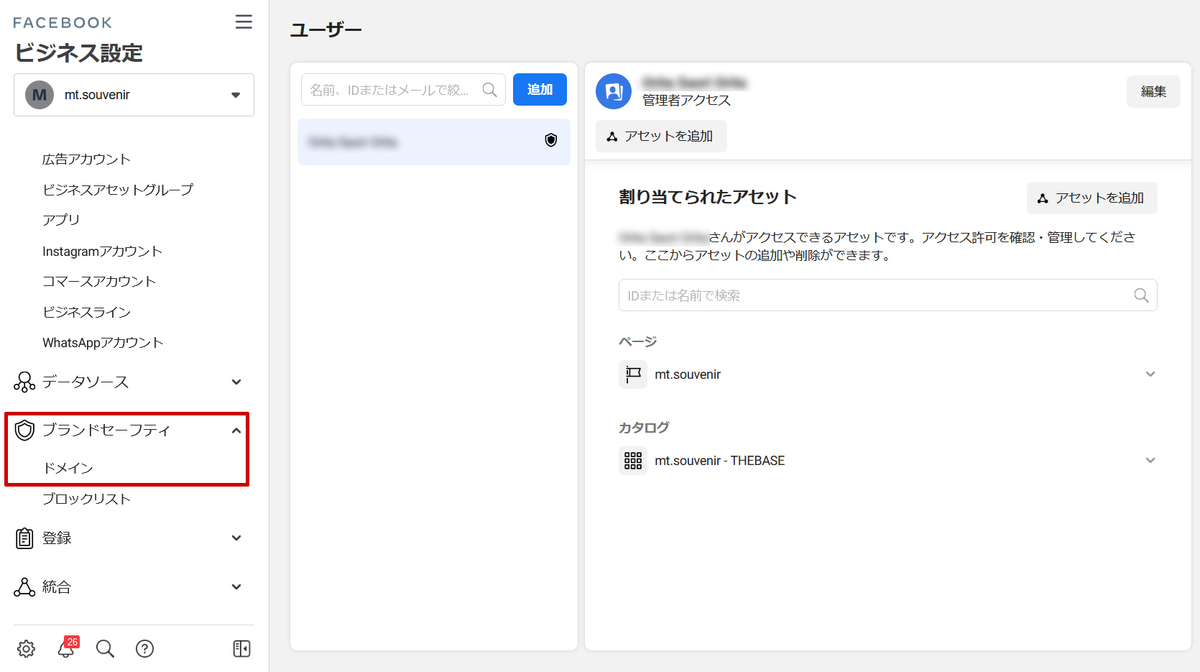Click the catalog grid icon
Screen dimensions: 1200x672
[x=633, y=460]
